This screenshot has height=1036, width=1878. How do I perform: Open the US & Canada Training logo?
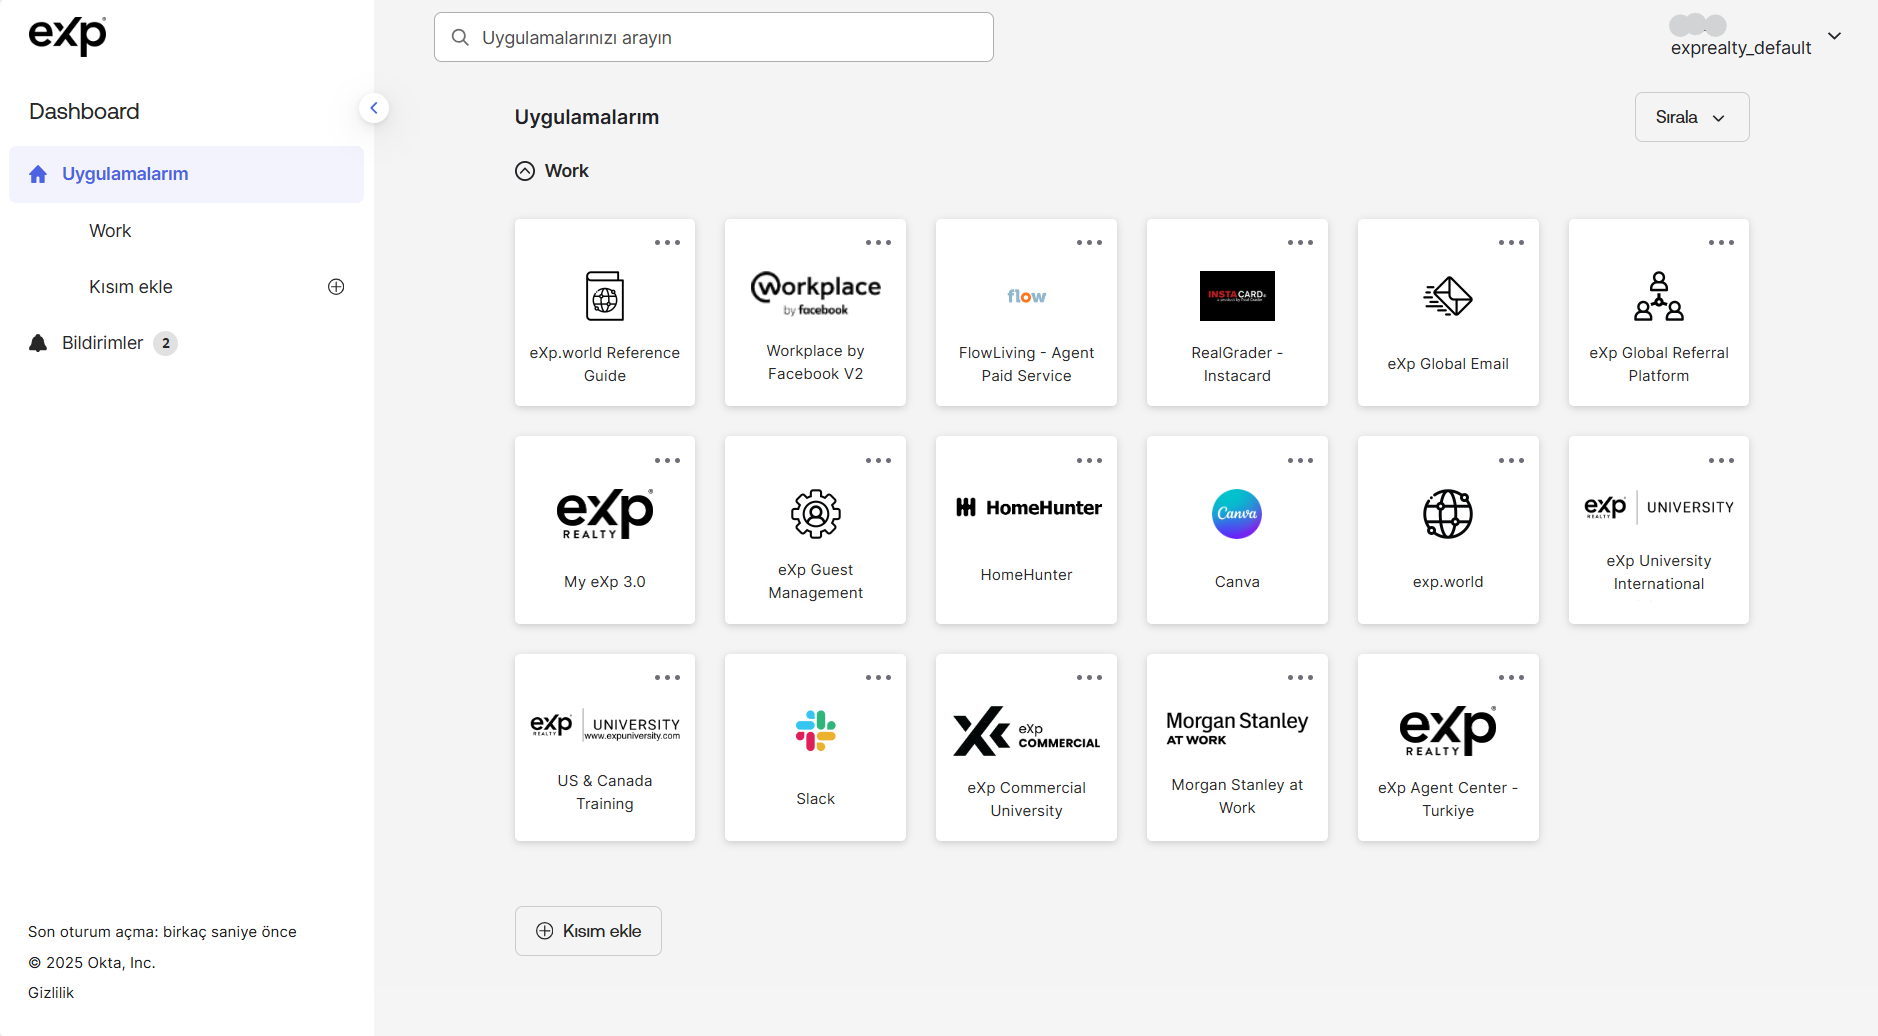[605, 725]
